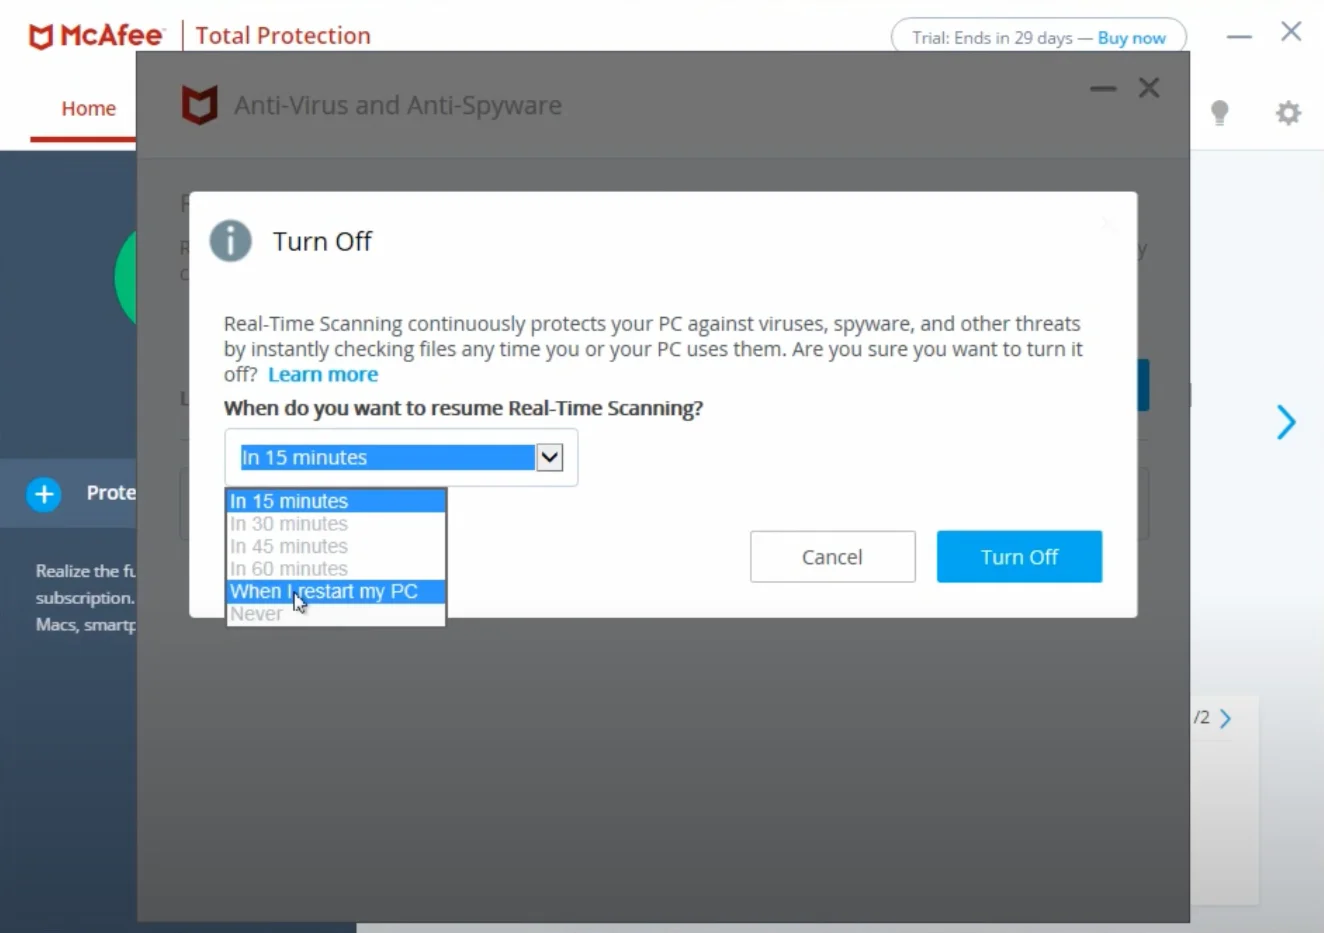Click the 'Turn Off' dialog title text
Image resolution: width=1324 pixels, height=933 pixels.
click(x=322, y=241)
